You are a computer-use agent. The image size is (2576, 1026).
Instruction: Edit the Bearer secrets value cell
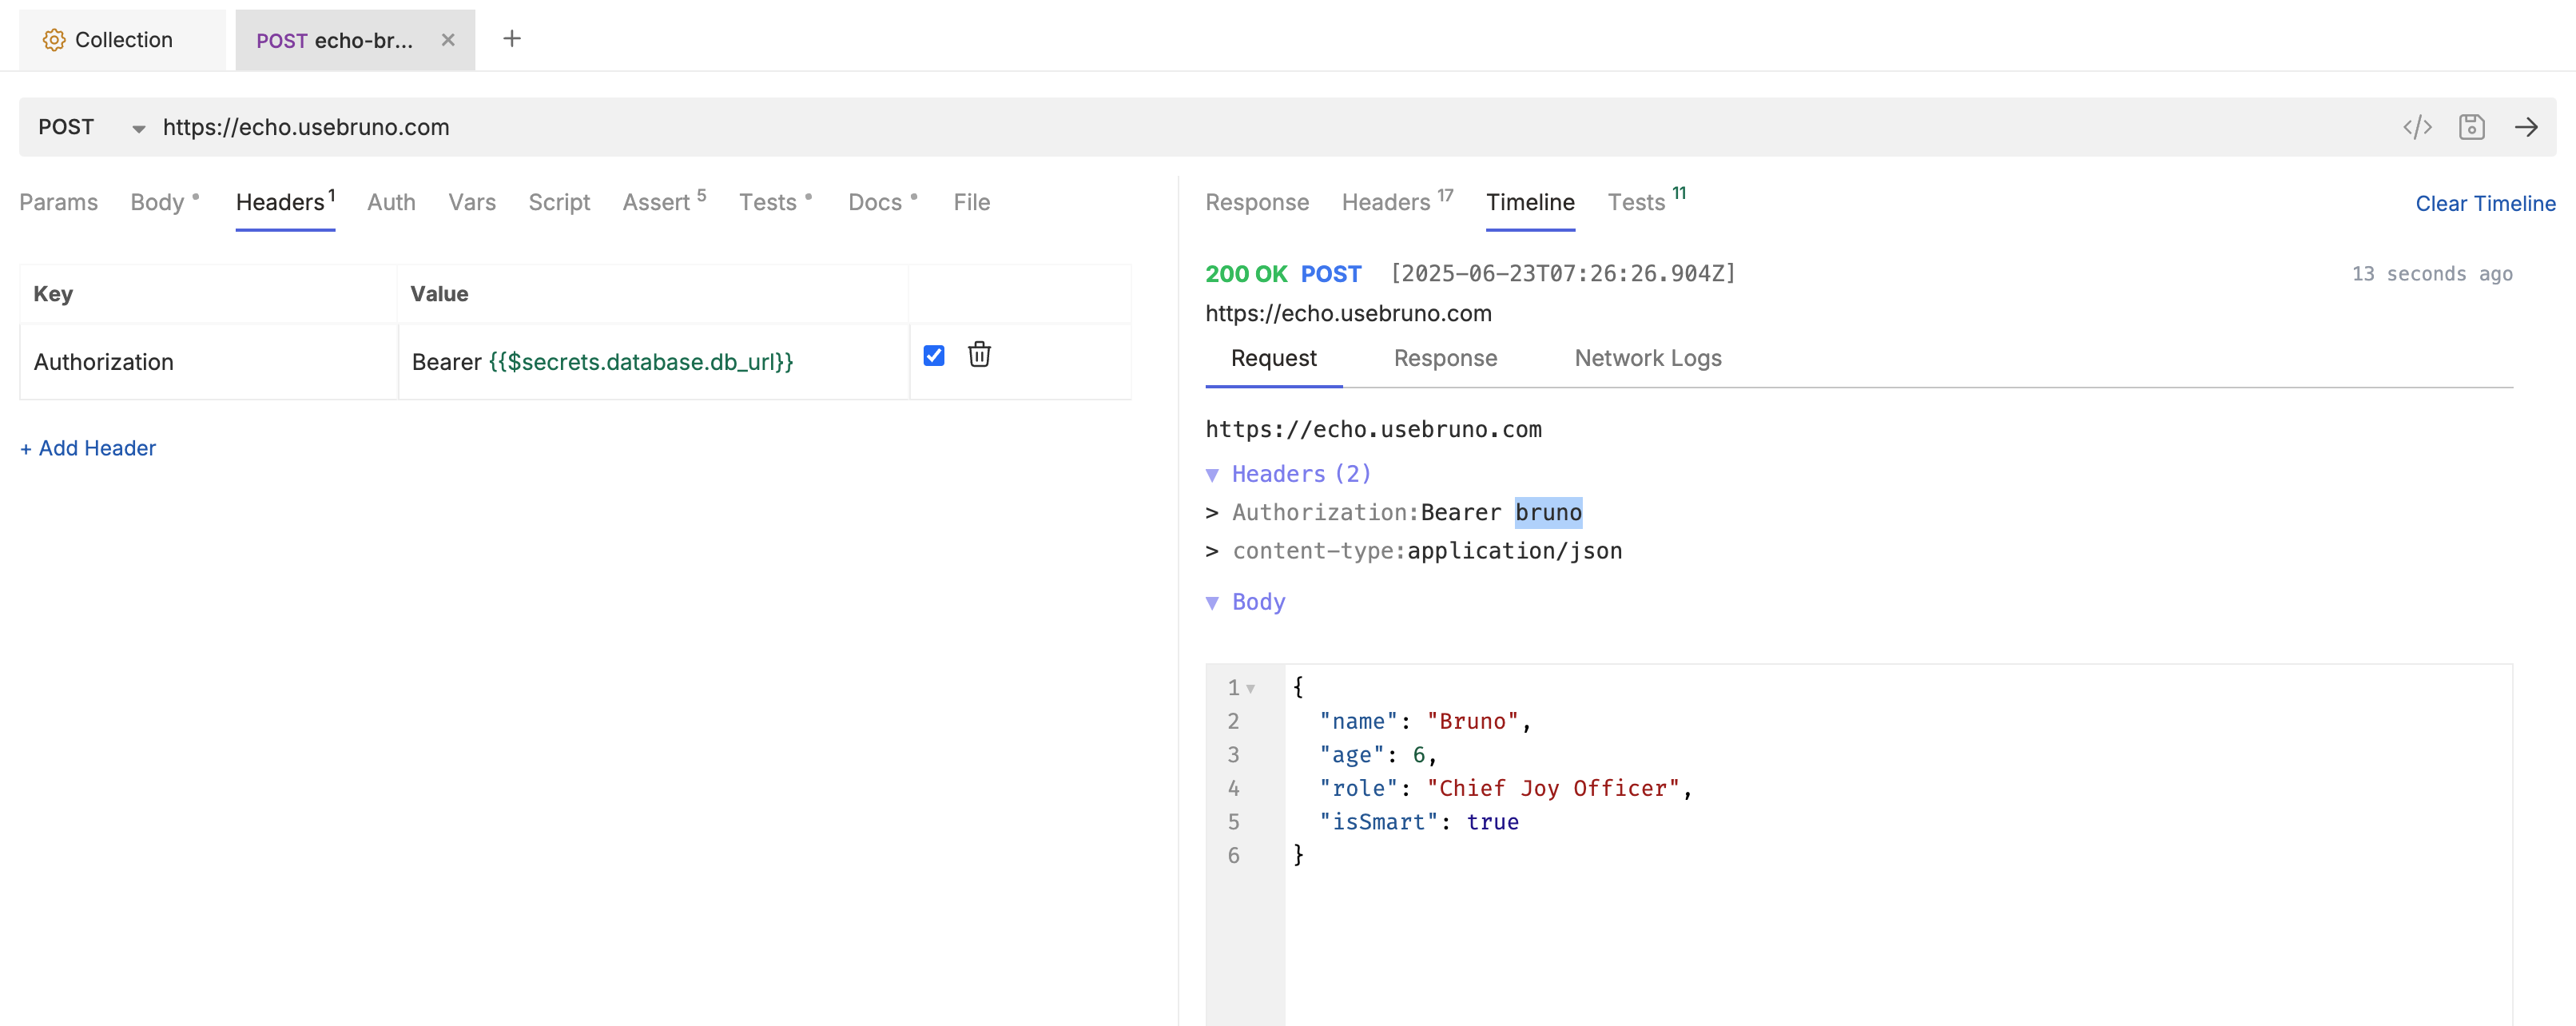654,362
